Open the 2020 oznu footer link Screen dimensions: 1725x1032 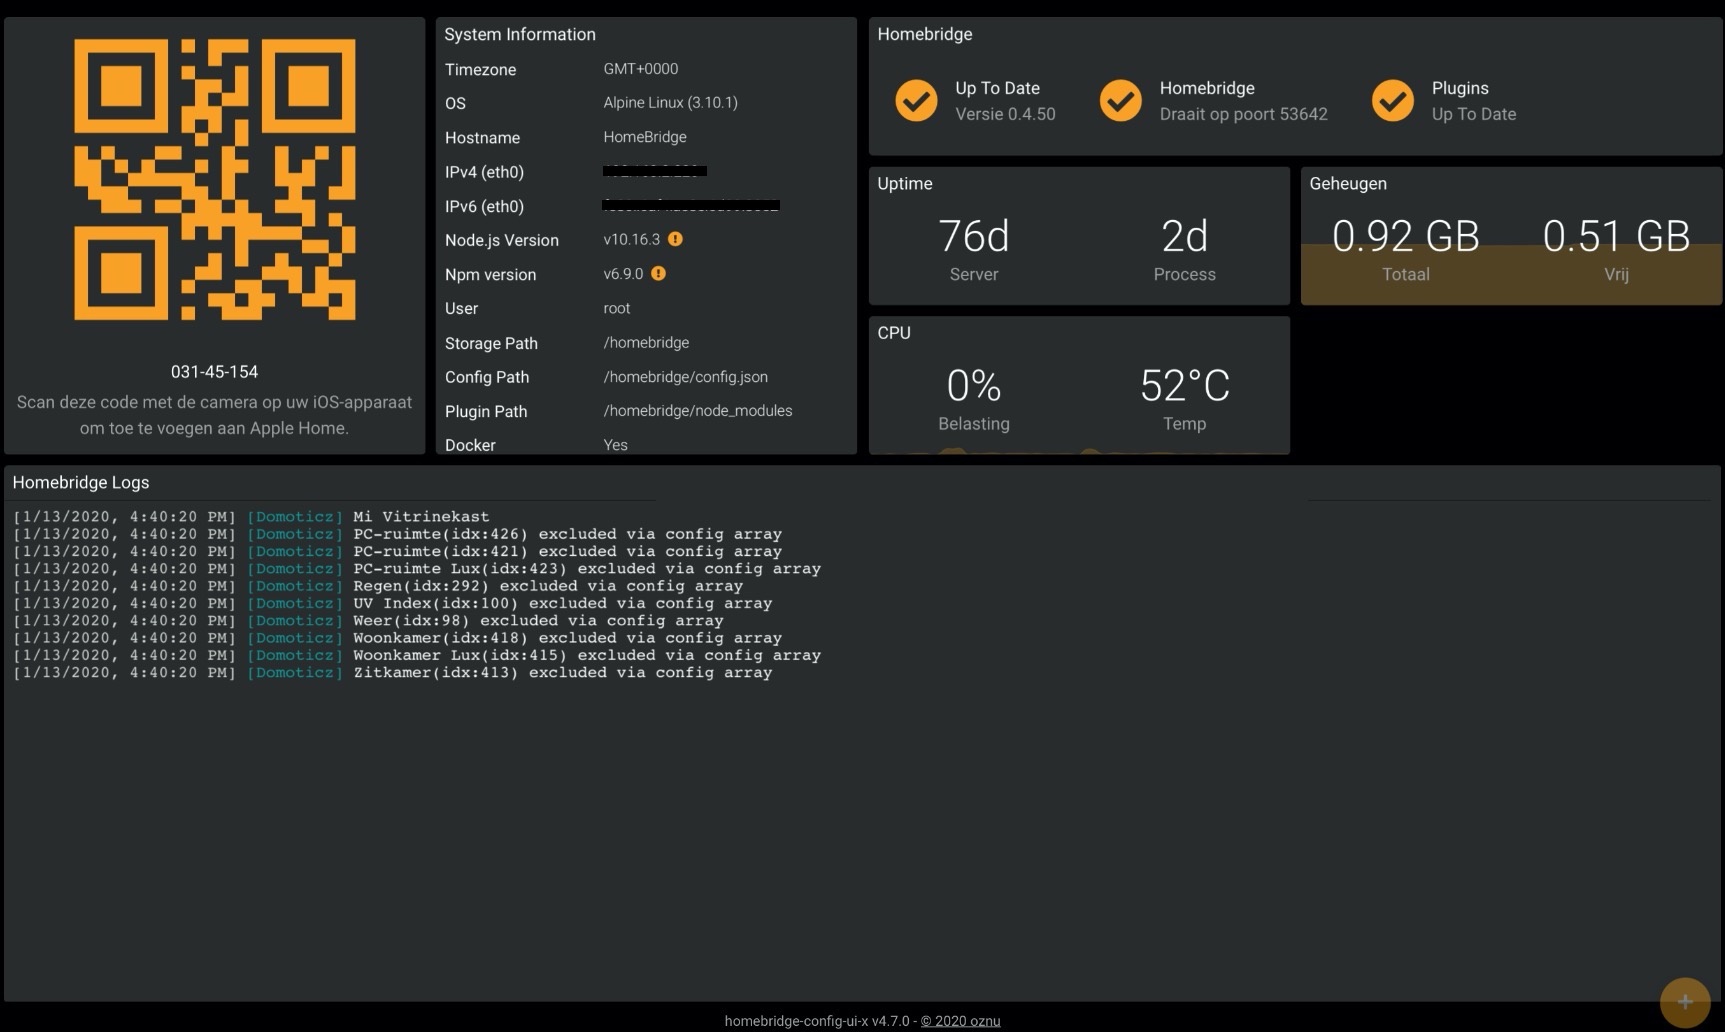point(960,1021)
